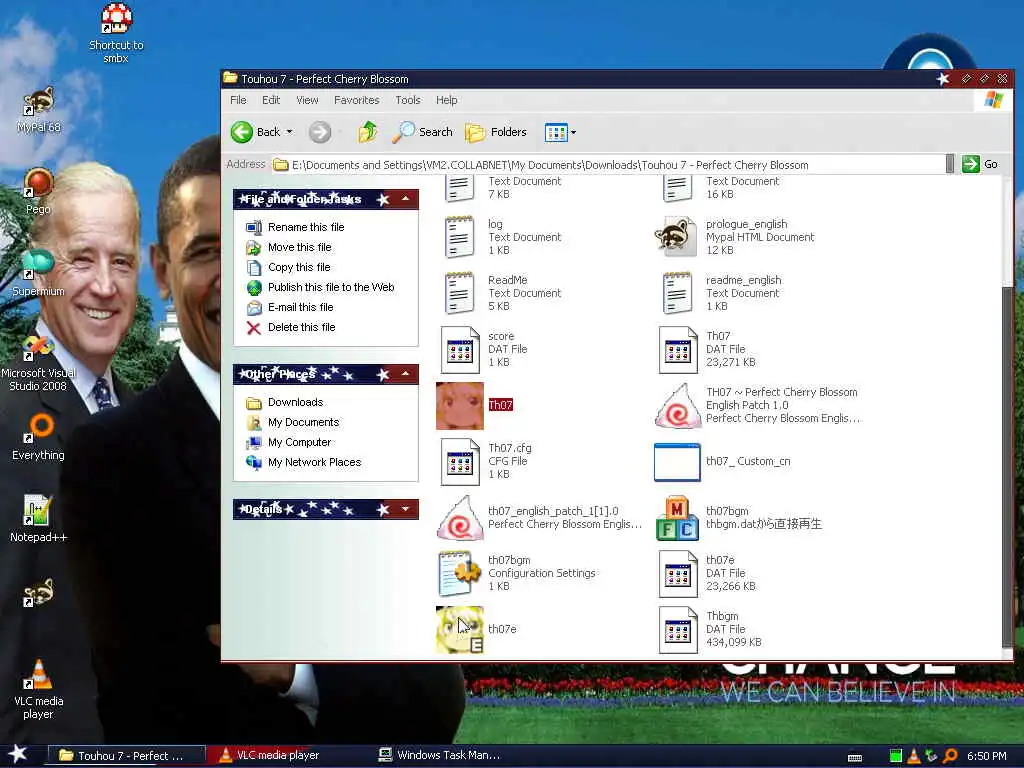Screen dimensions: 1024x768
Task: Click the Touhou 7 - Perfect taskbar button
Action: [x=127, y=756]
